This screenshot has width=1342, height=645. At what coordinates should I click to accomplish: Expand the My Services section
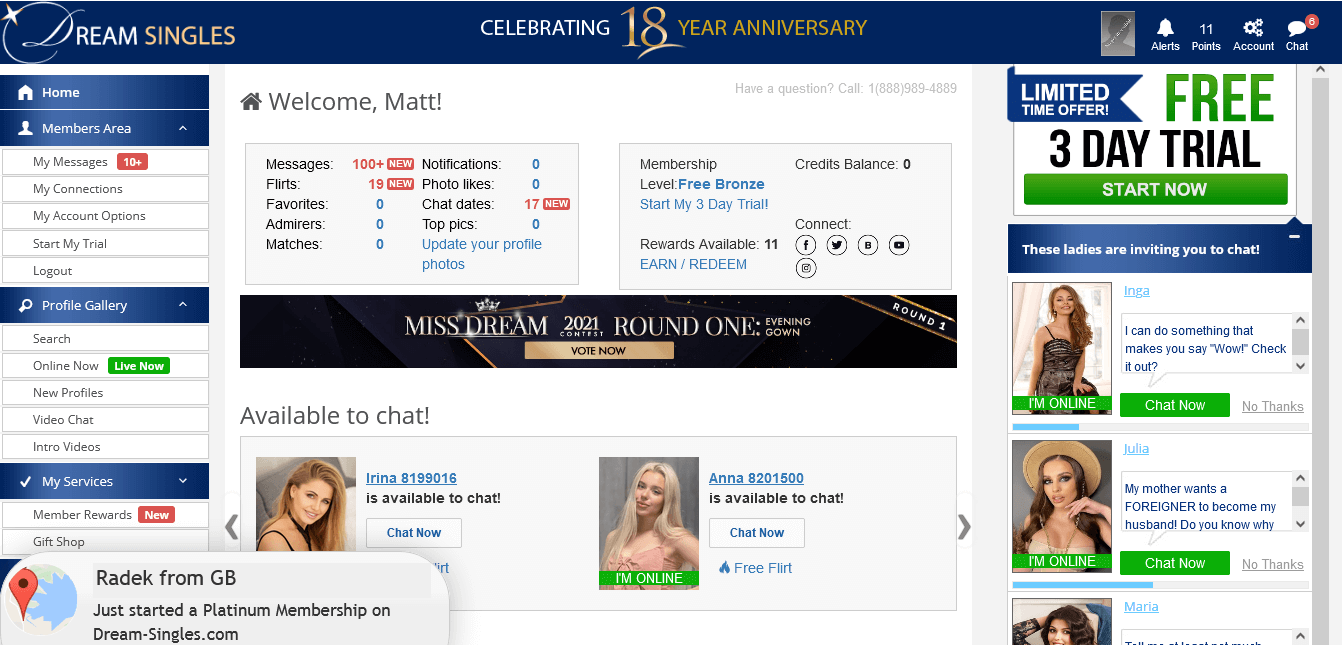point(183,481)
